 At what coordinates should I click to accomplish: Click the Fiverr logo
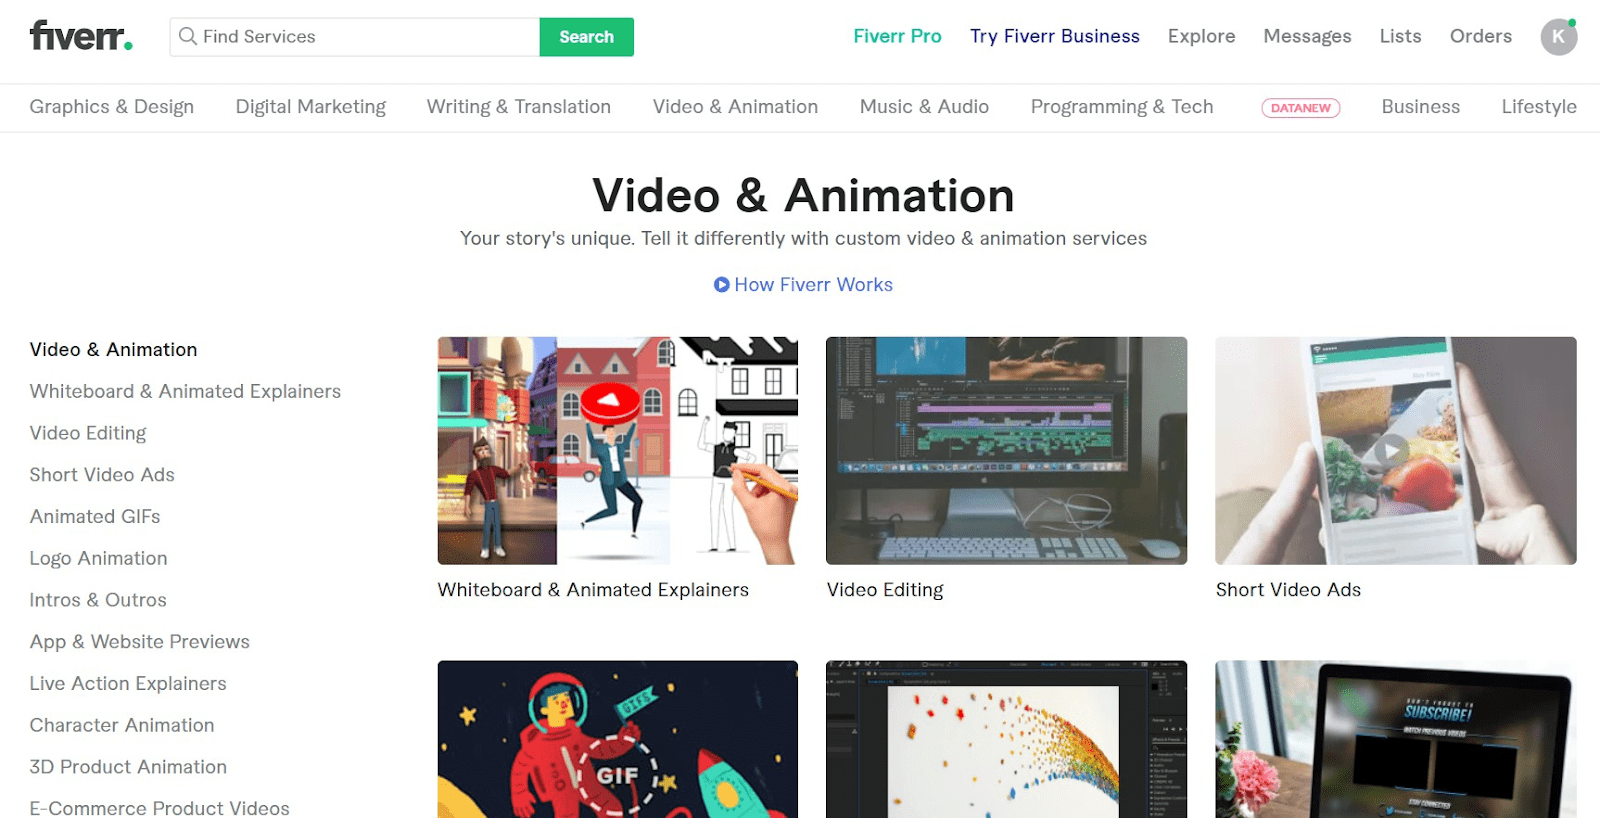click(81, 36)
